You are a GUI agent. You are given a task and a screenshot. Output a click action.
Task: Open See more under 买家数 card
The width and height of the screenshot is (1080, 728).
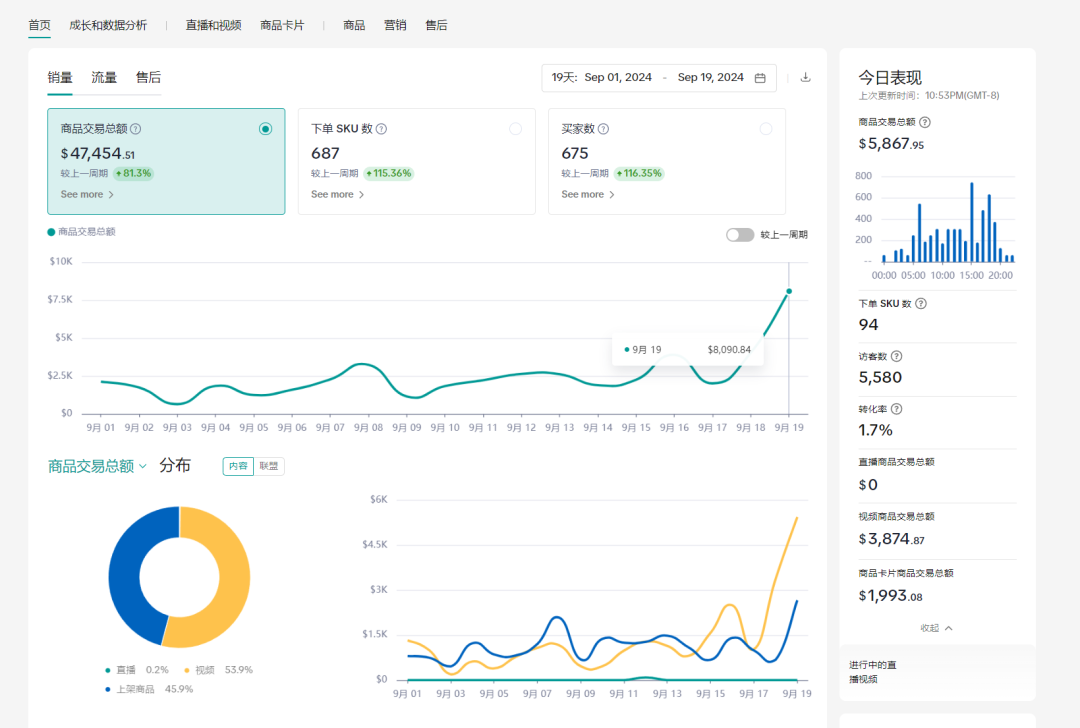[588, 194]
